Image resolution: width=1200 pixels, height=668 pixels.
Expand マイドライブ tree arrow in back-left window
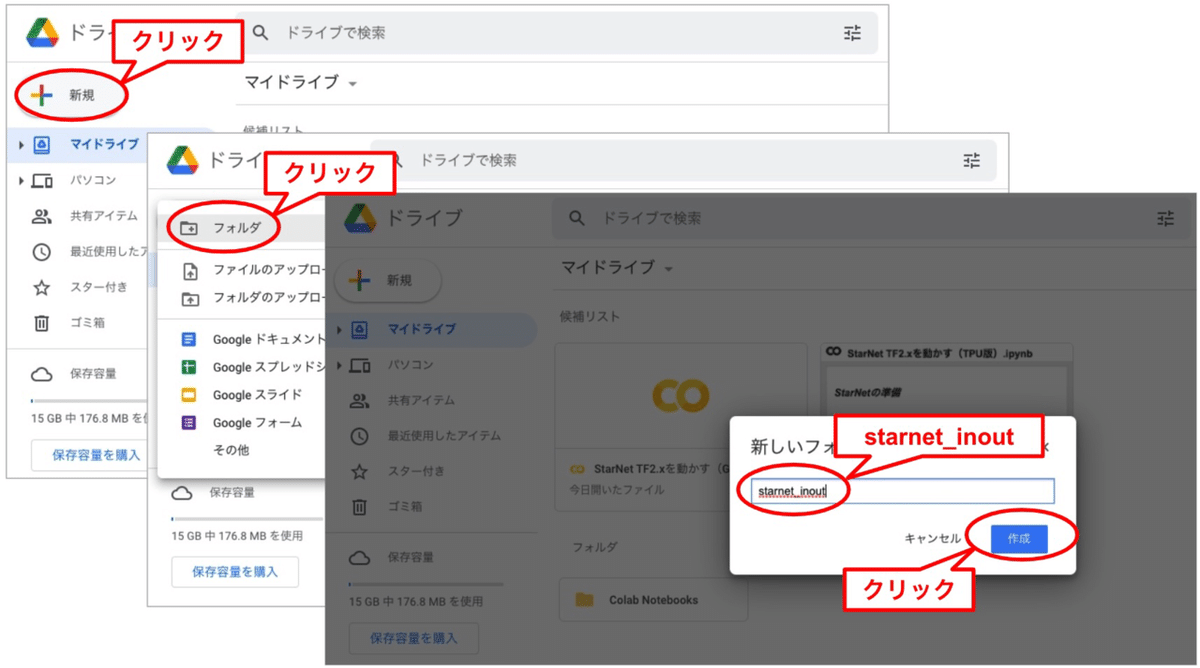tap(21, 145)
